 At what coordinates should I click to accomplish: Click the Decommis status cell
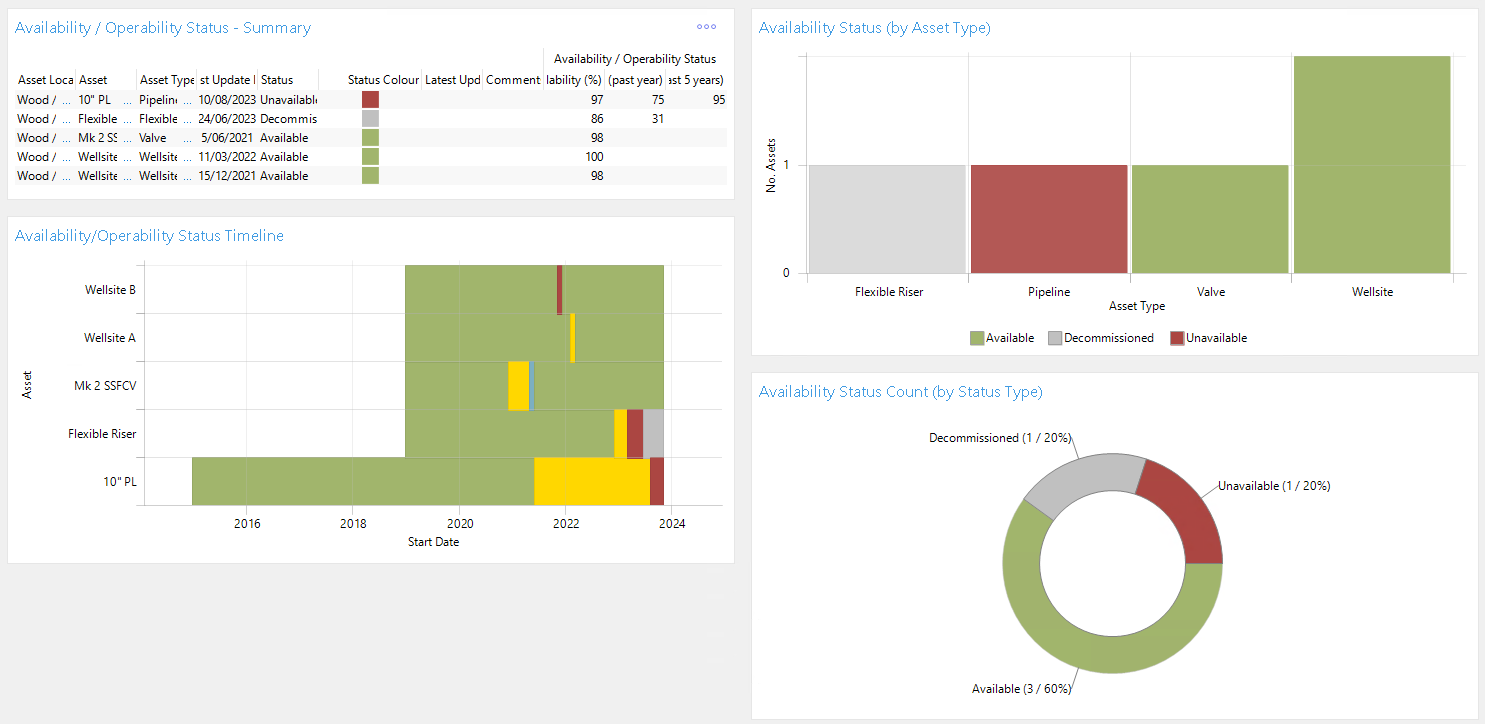click(x=288, y=119)
